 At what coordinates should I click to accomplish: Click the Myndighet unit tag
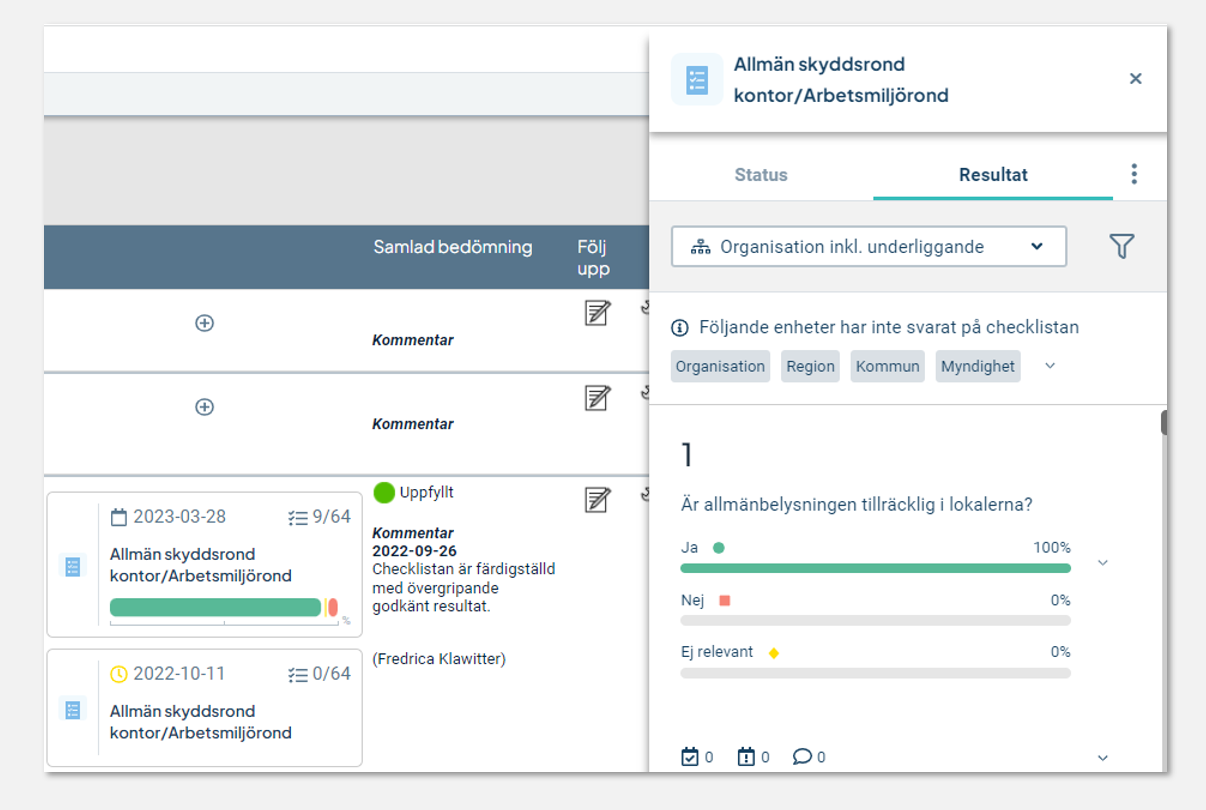pos(978,366)
